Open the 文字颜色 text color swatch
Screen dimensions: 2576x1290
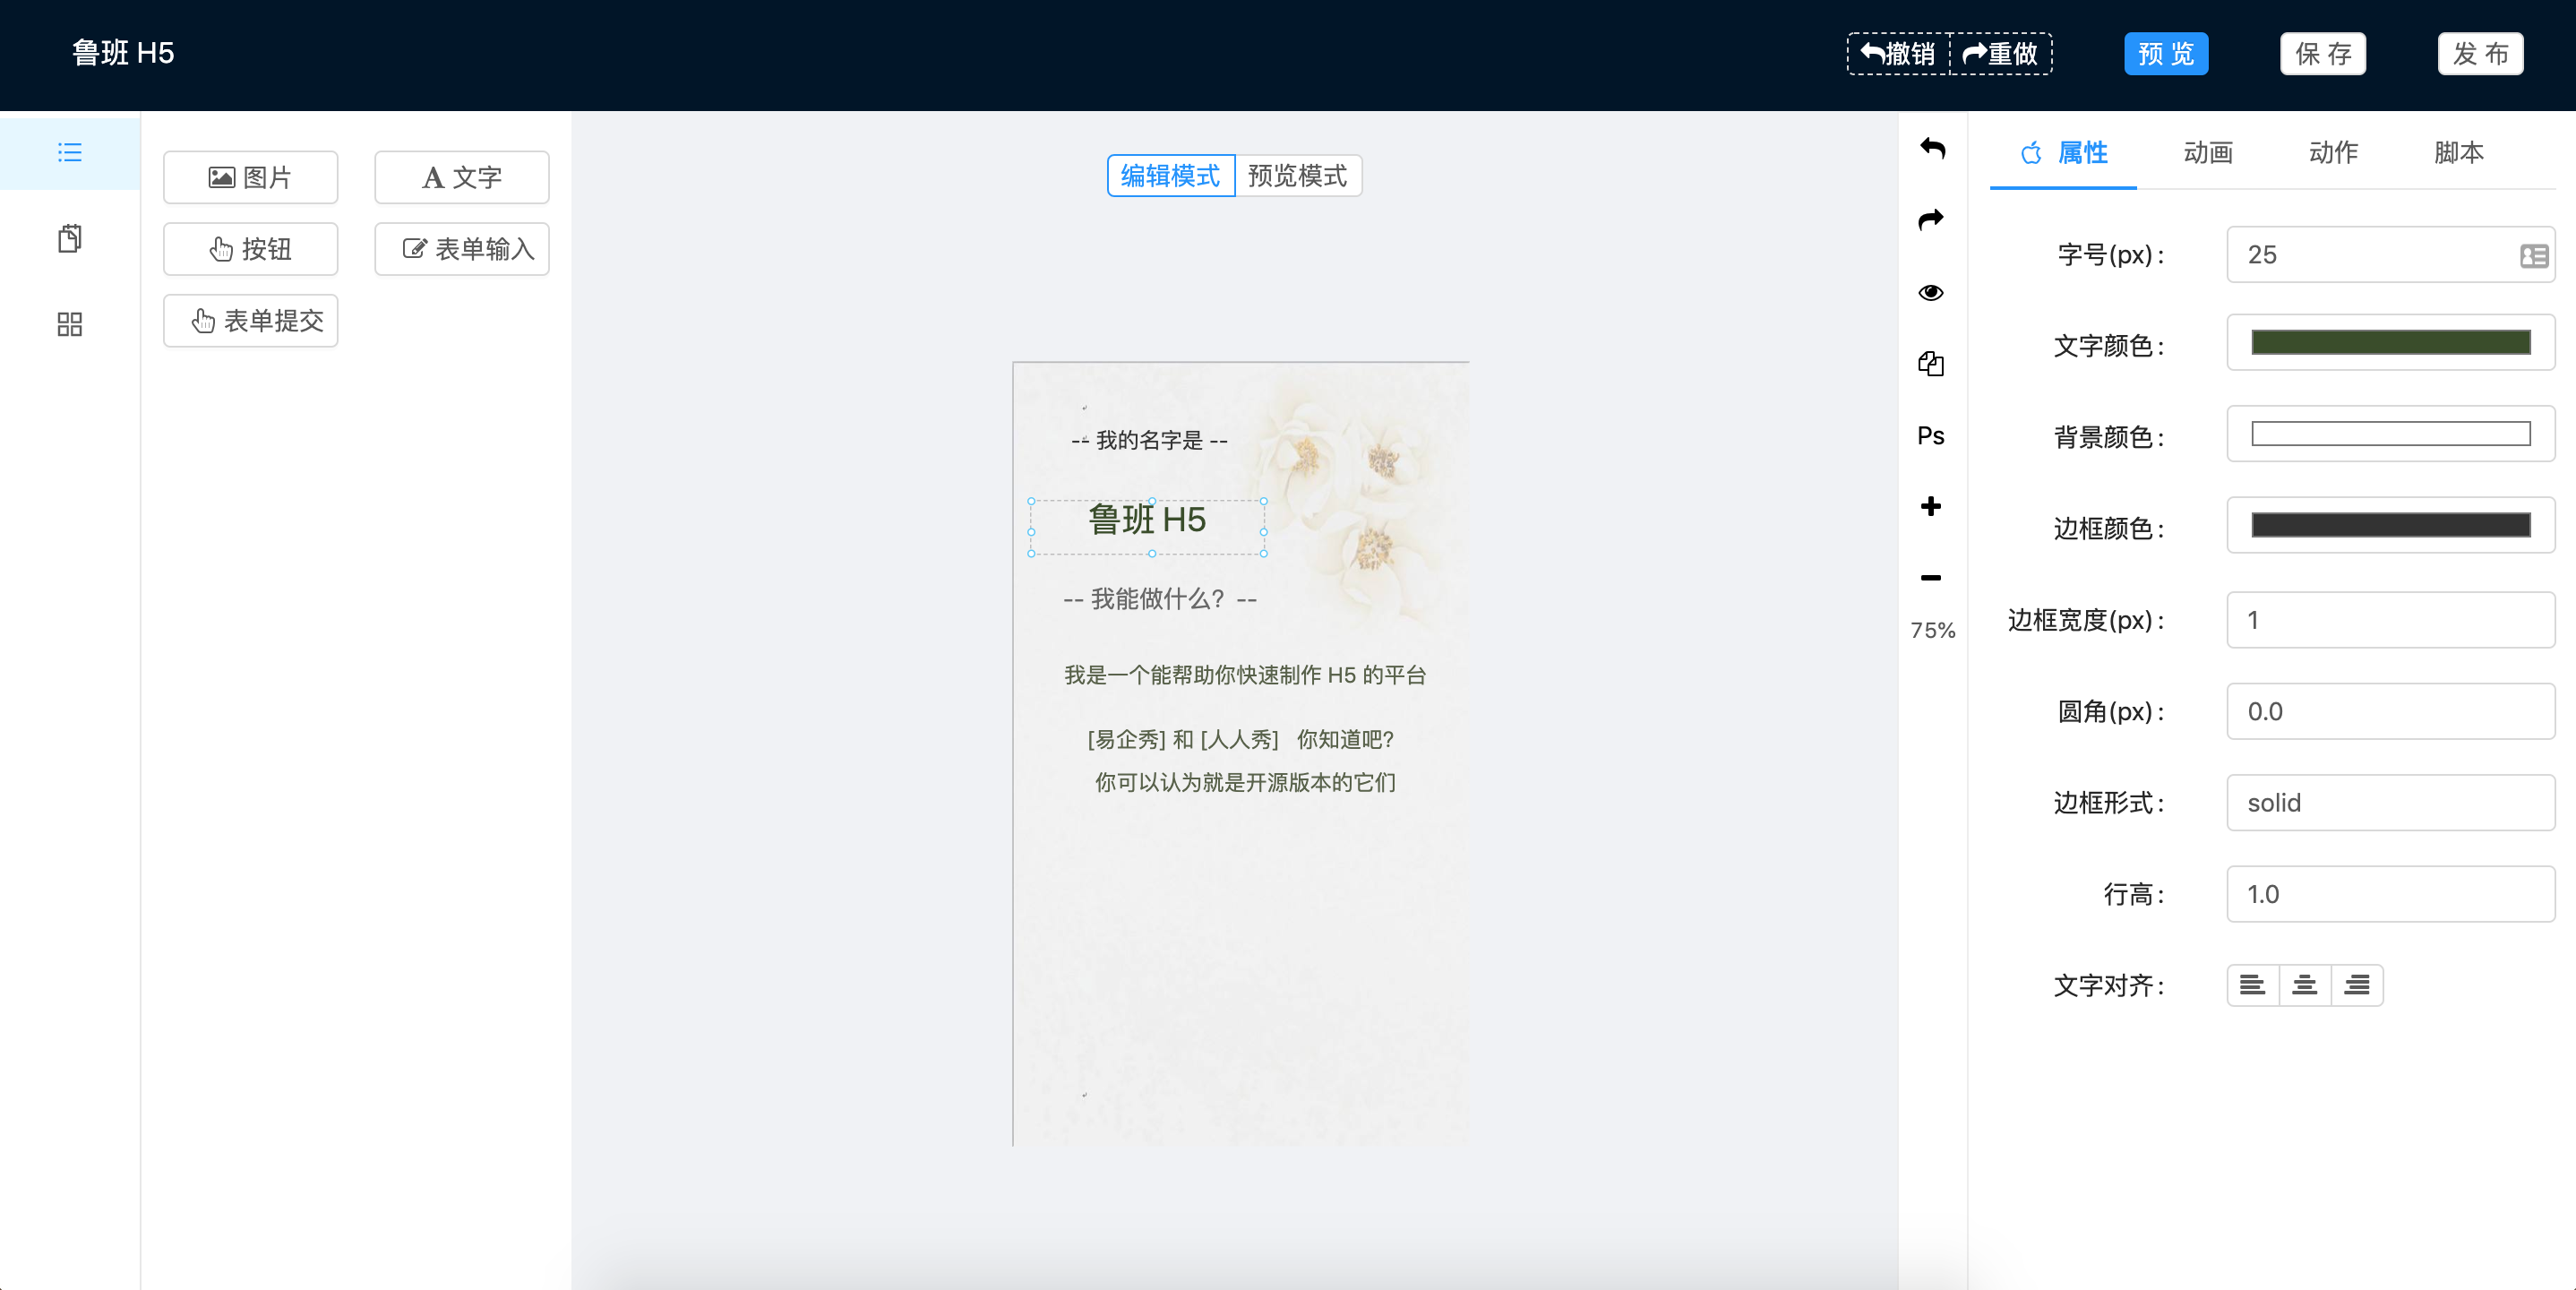pyautogui.click(x=2389, y=343)
